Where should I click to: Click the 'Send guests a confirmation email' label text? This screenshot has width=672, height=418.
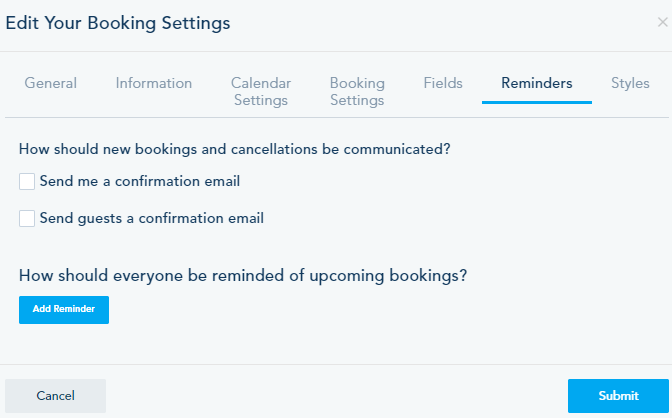point(151,218)
